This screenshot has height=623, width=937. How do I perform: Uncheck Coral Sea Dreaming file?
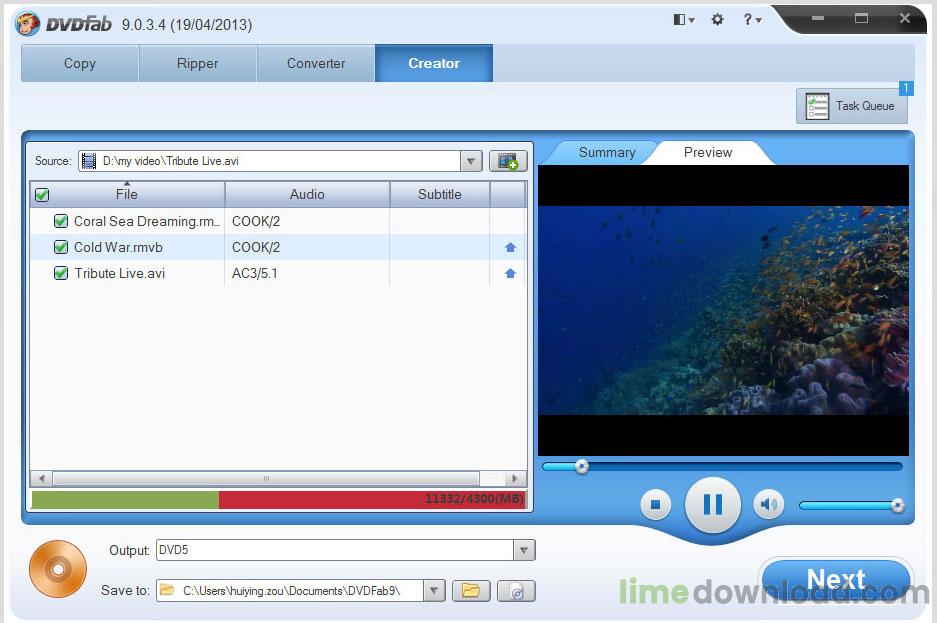point(60,221)
